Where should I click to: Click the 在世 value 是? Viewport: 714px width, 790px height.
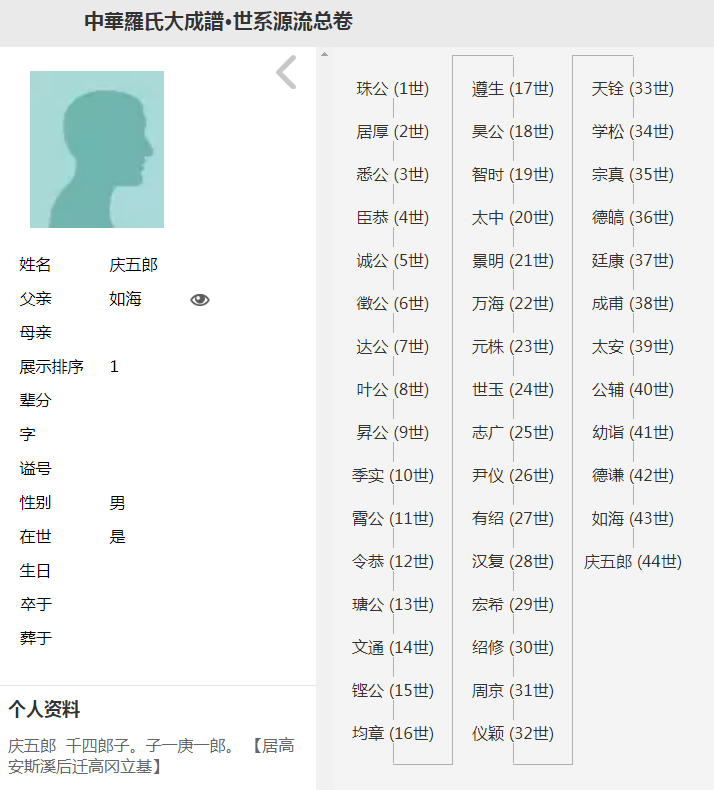click(x=117, y=537)
